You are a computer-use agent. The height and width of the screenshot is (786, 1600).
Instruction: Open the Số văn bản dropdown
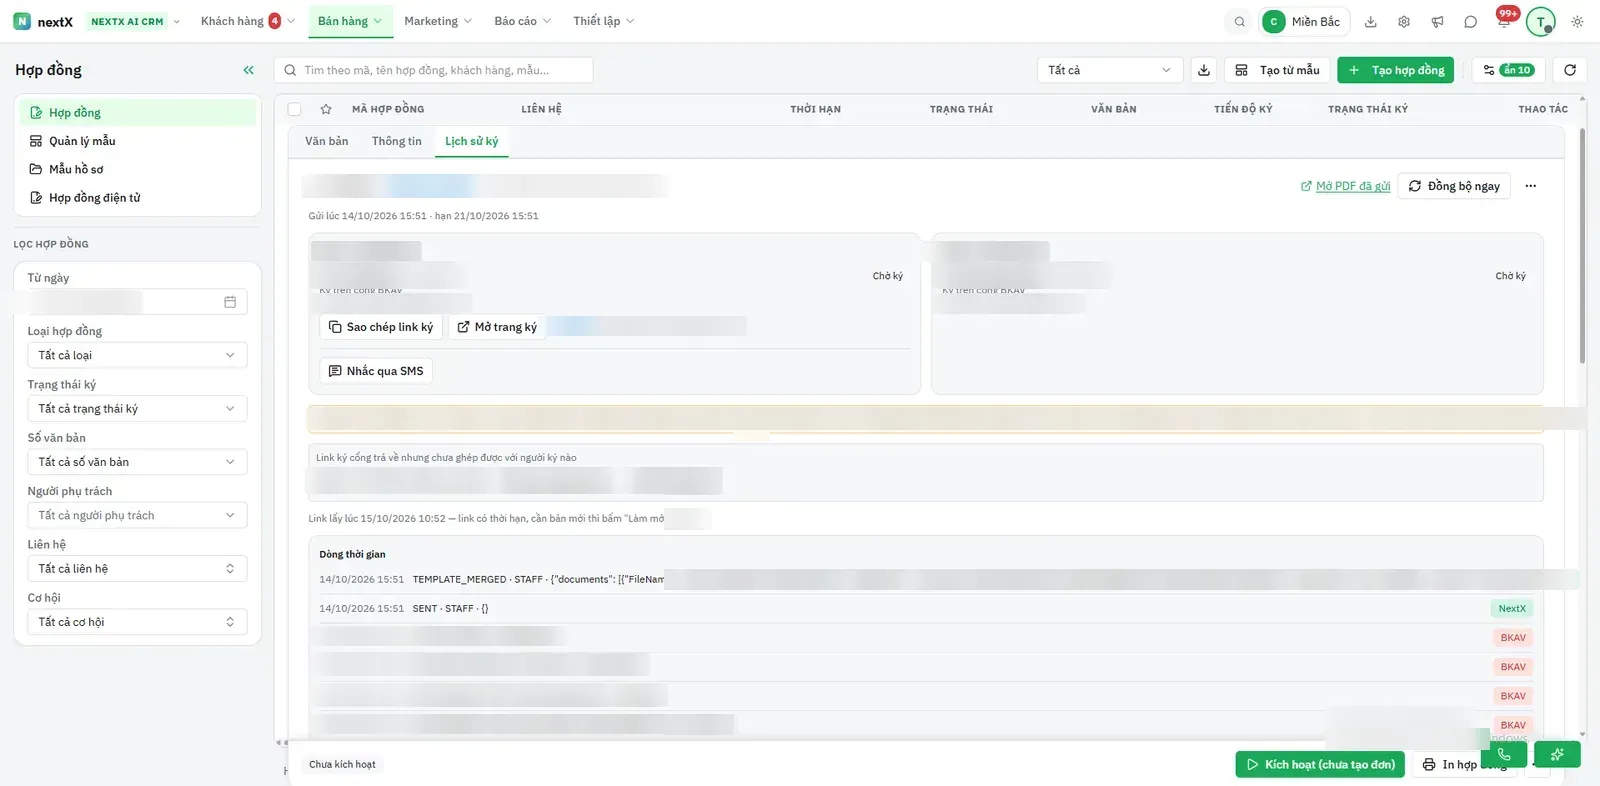pyautogui.click(x=137, y=462)
